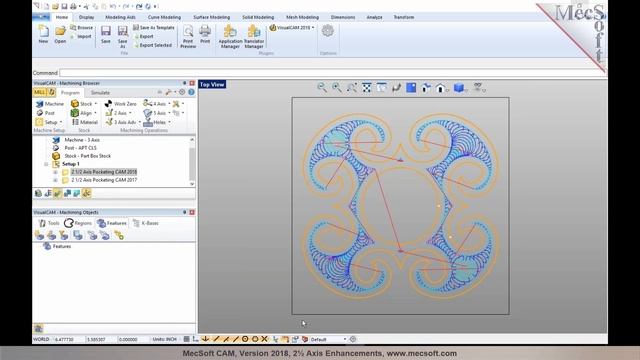Click Save As Template
The width and height of the screenshot is (640, 360).
click(153, 27)
